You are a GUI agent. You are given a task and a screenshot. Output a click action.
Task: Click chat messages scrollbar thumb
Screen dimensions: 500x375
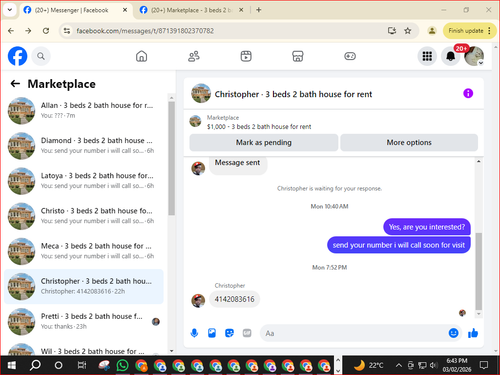[479, 271]
